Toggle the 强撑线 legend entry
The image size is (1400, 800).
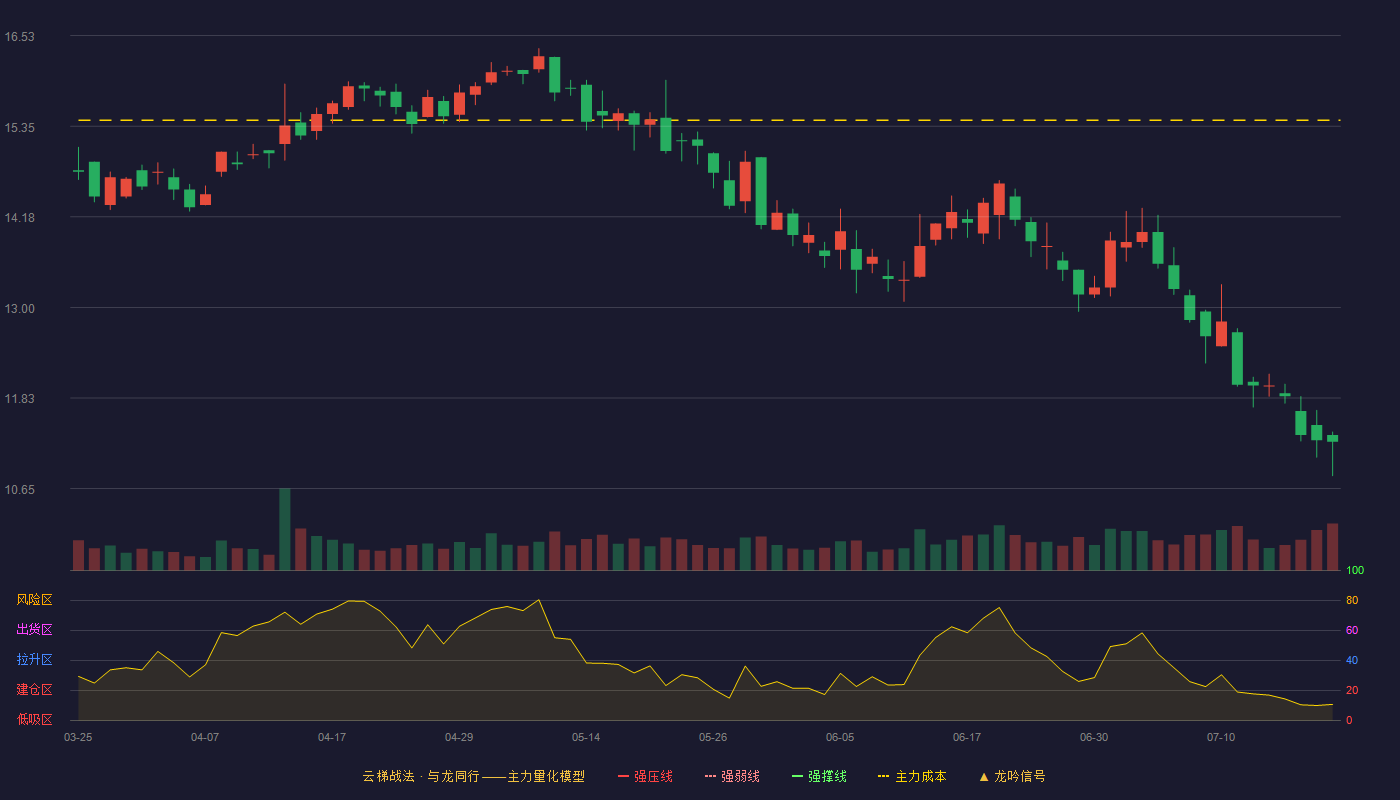[819, 776]
